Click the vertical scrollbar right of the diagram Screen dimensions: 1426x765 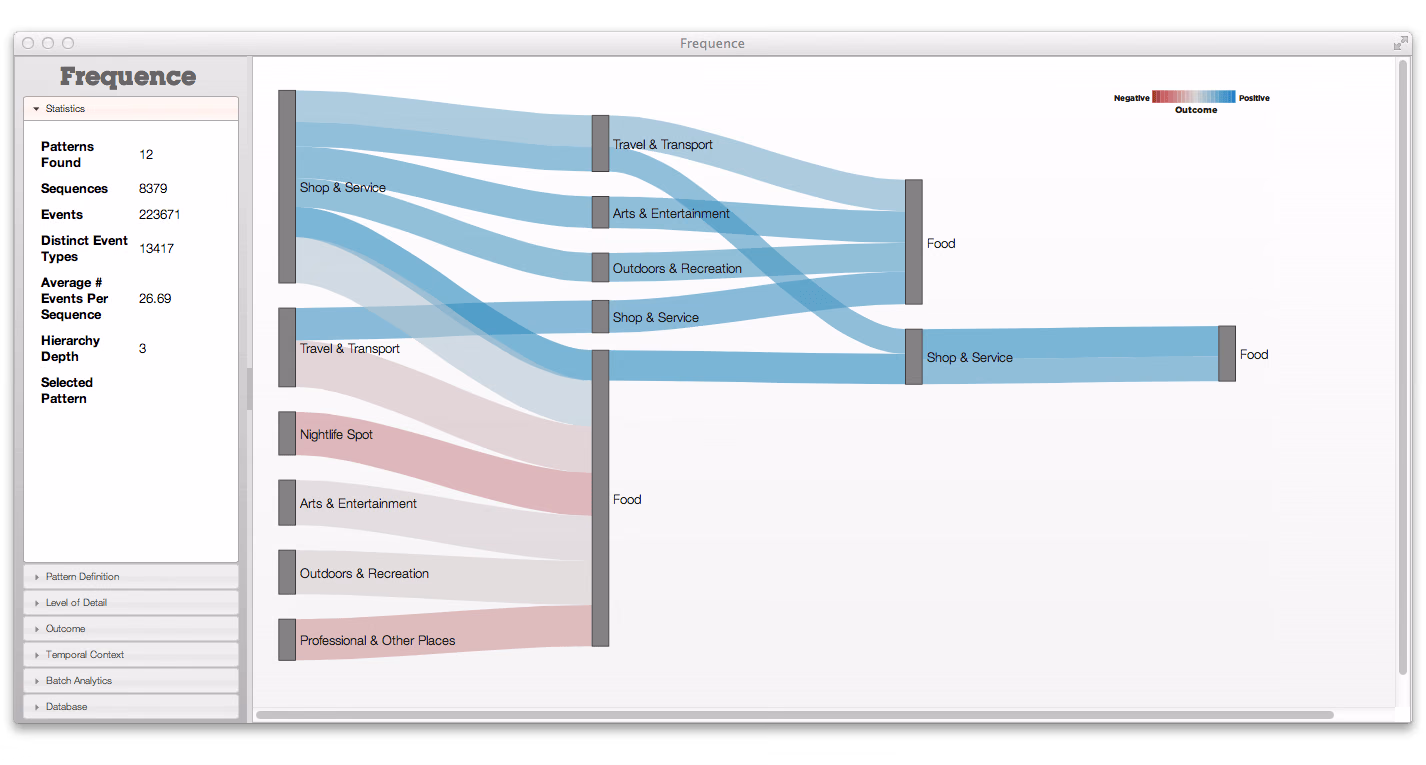[x=1403, y=366]
